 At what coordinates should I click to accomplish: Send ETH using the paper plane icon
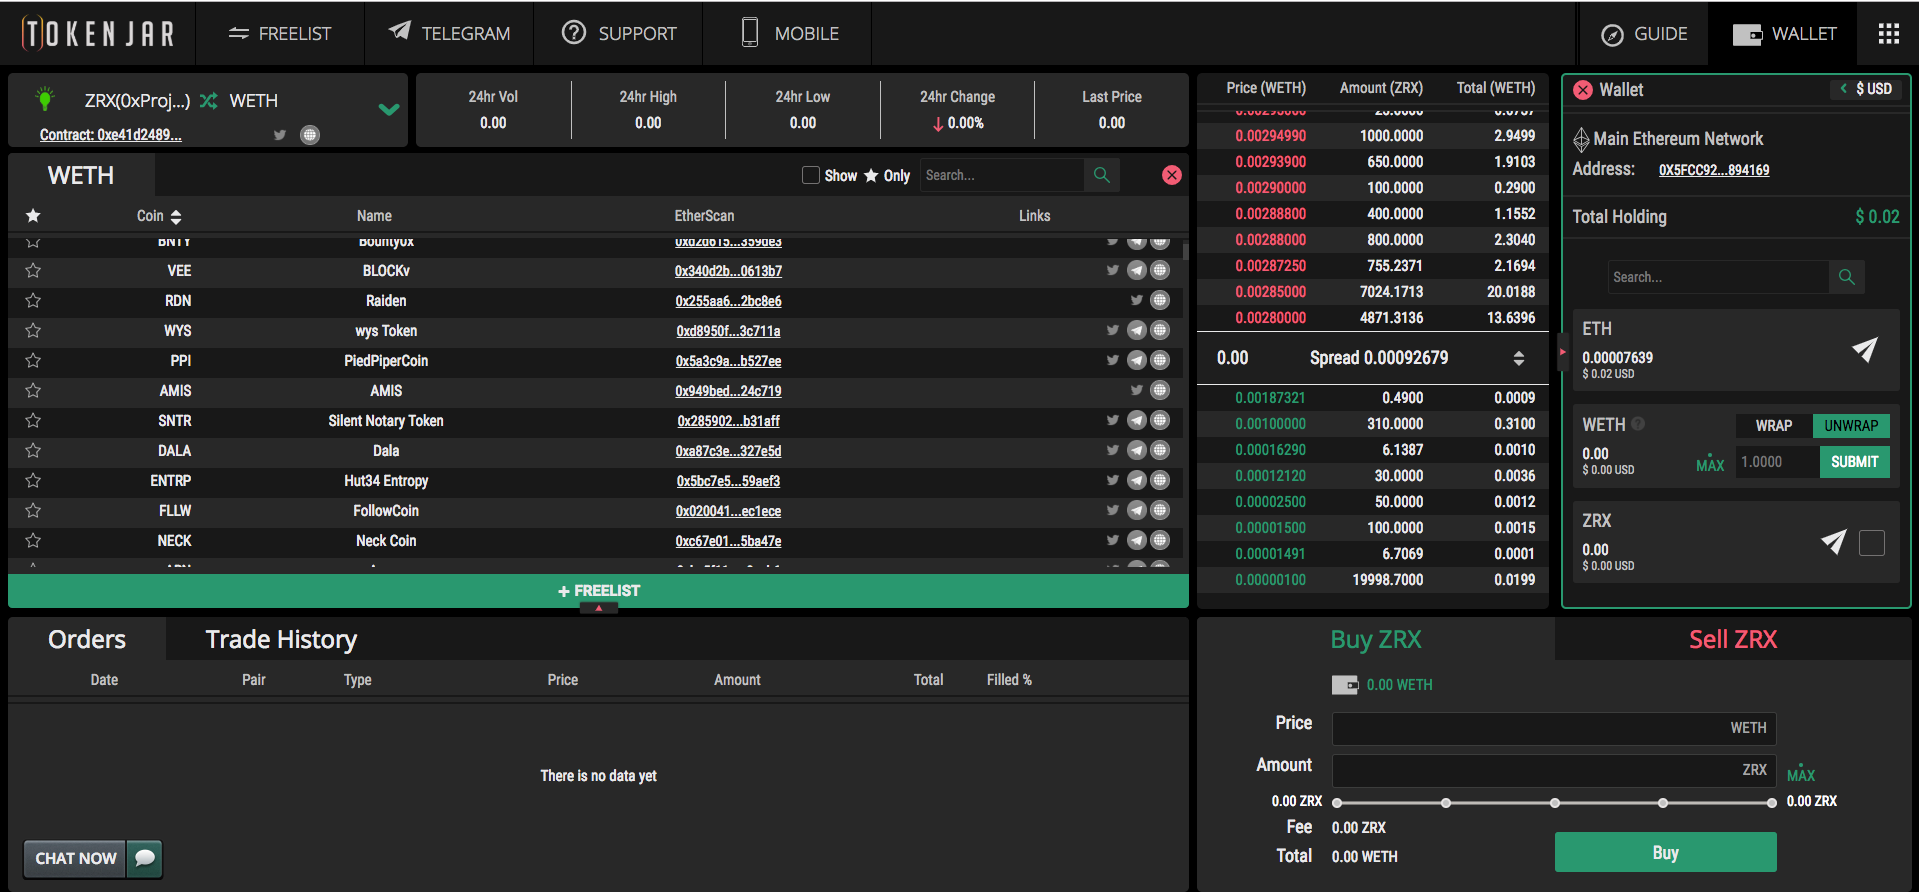(x=1865, y=349)
